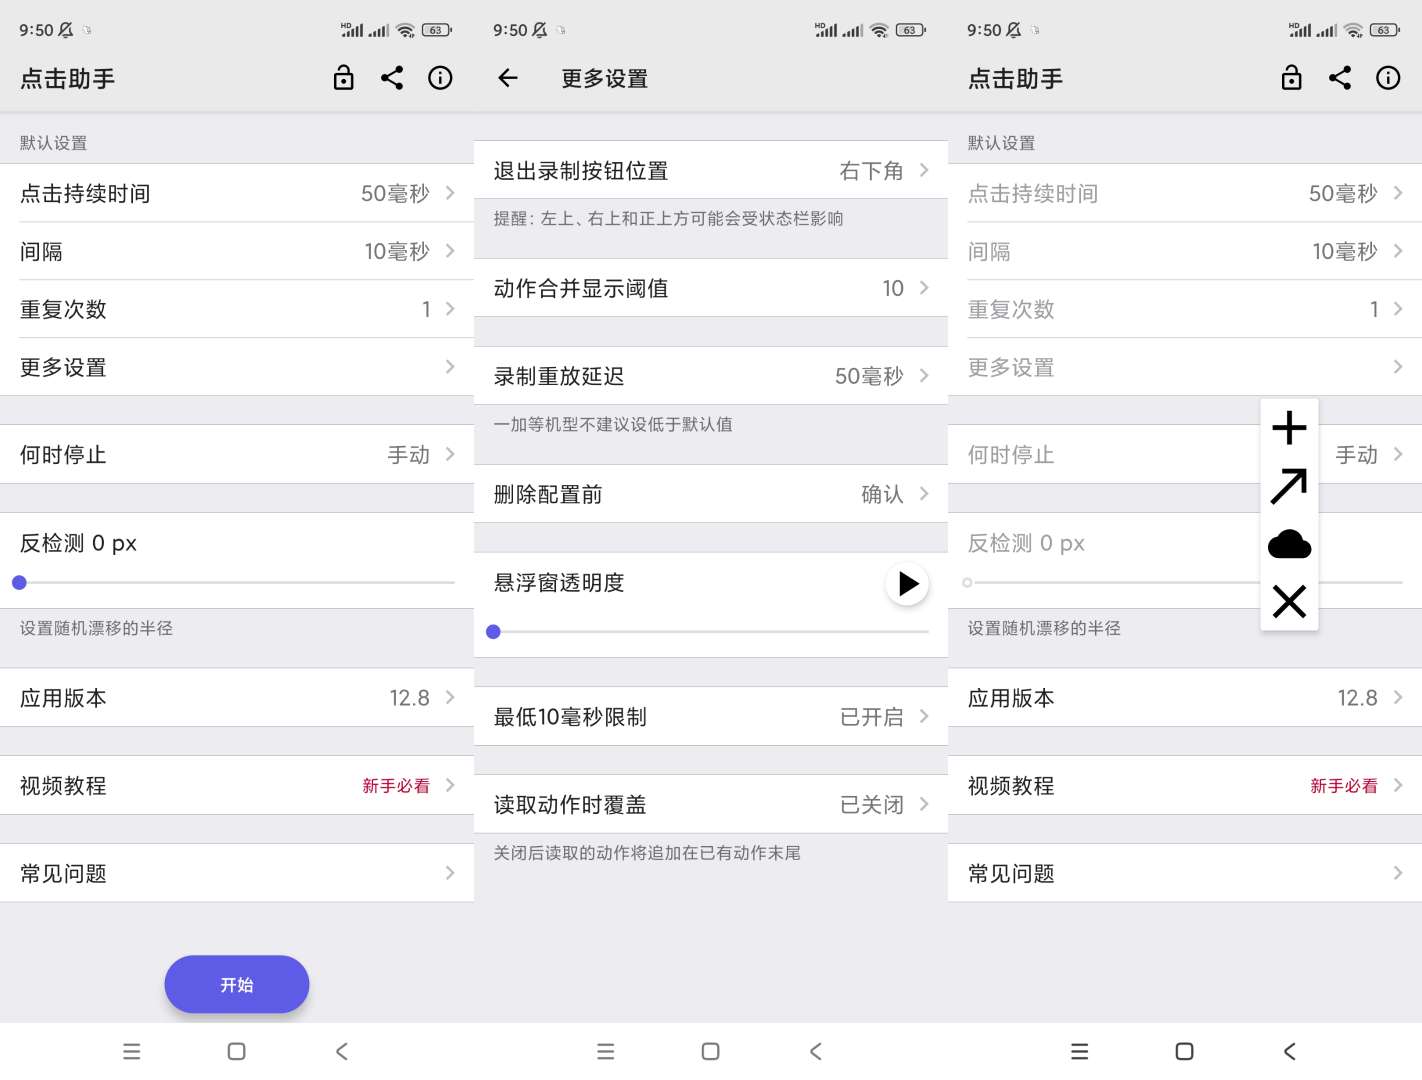The image size is (1422, 1080).
Task: Tap the system back icon under left screen
Action: pos(341,1051)
